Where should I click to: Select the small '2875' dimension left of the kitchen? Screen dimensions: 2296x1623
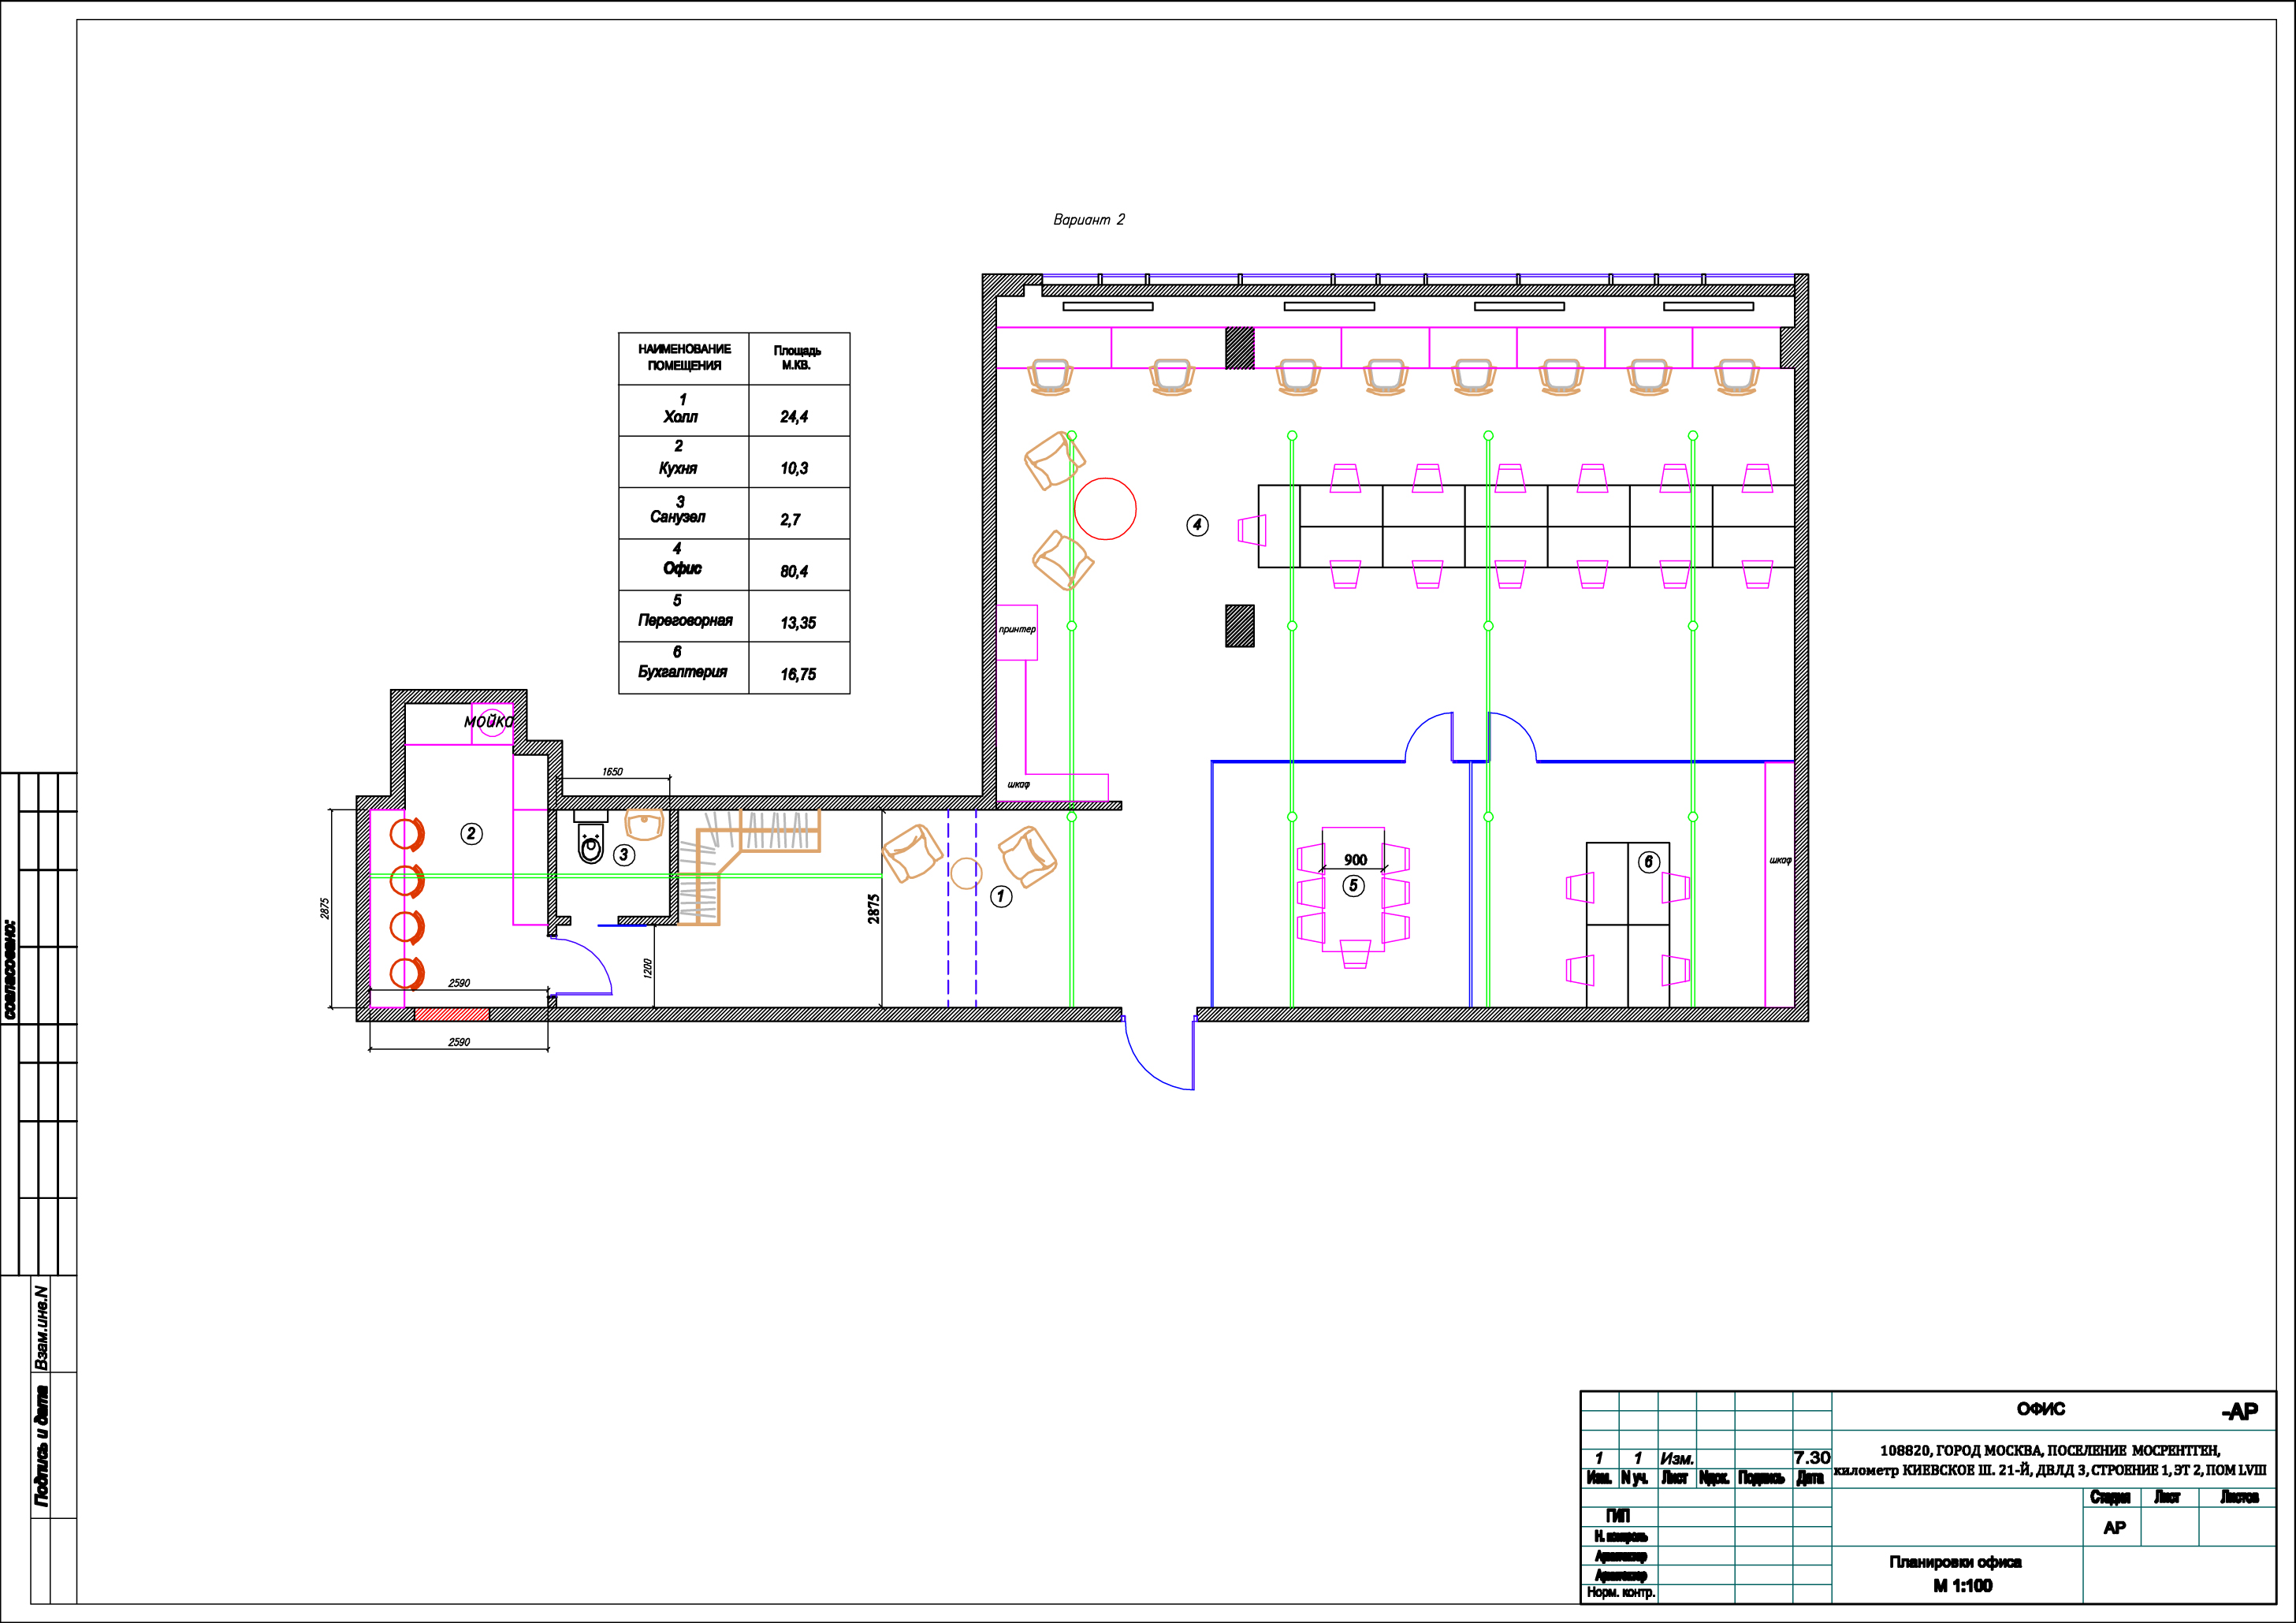325,909
